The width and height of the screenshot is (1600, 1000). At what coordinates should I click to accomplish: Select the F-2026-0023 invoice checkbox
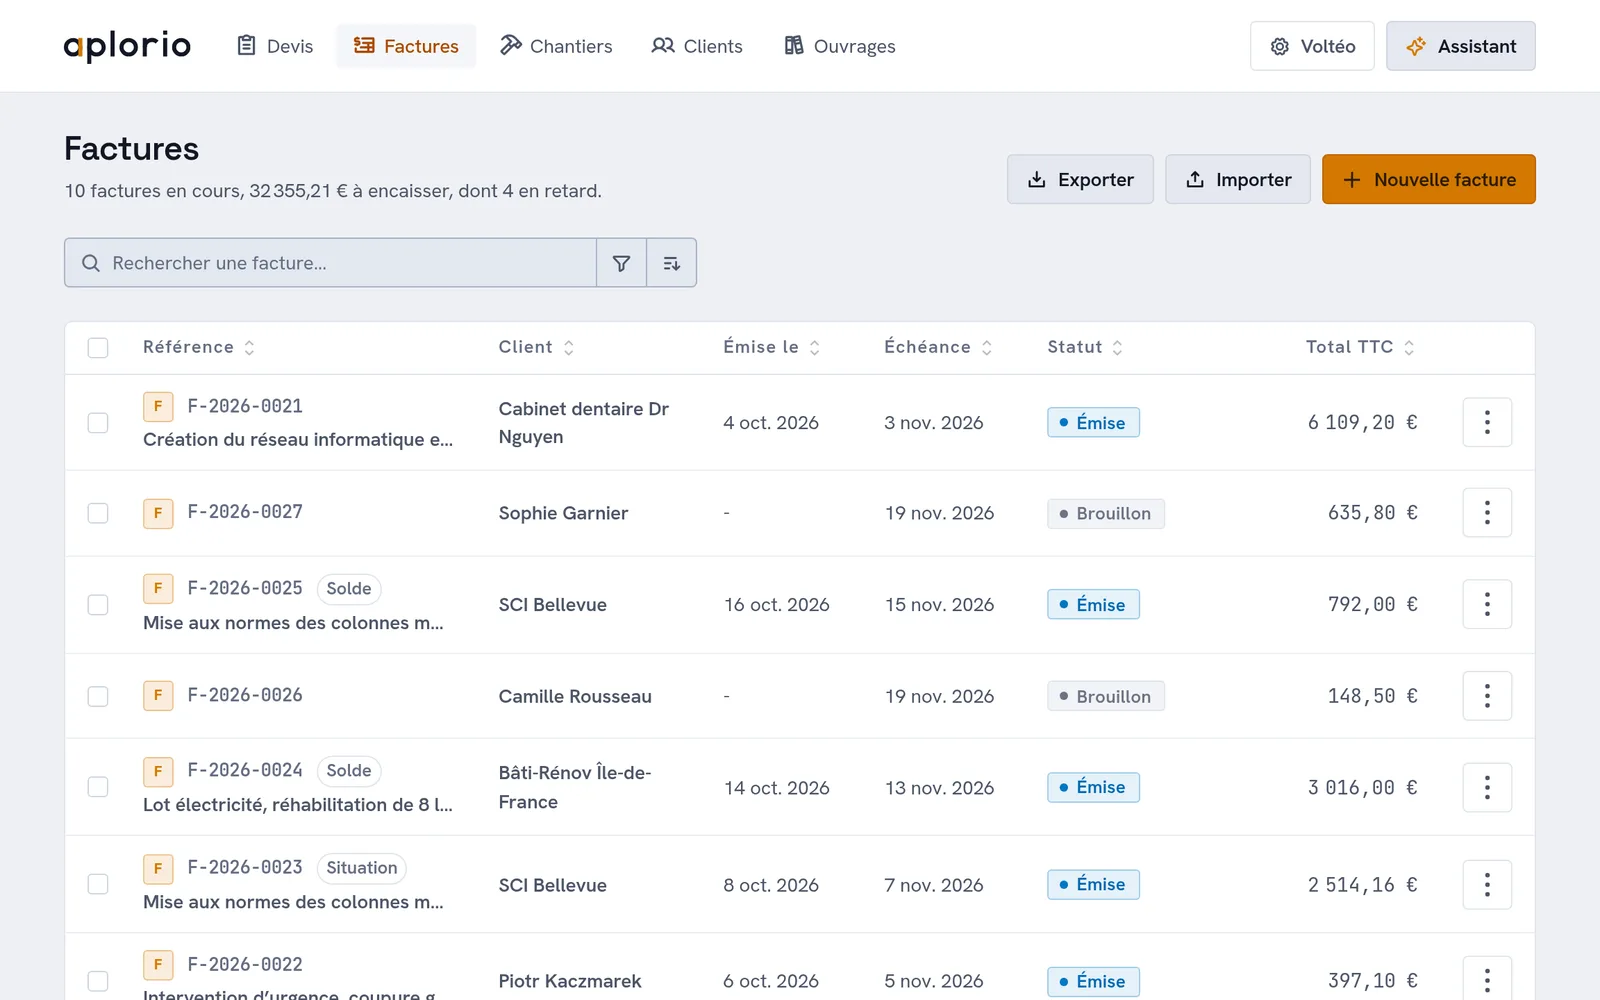(98, 884)
